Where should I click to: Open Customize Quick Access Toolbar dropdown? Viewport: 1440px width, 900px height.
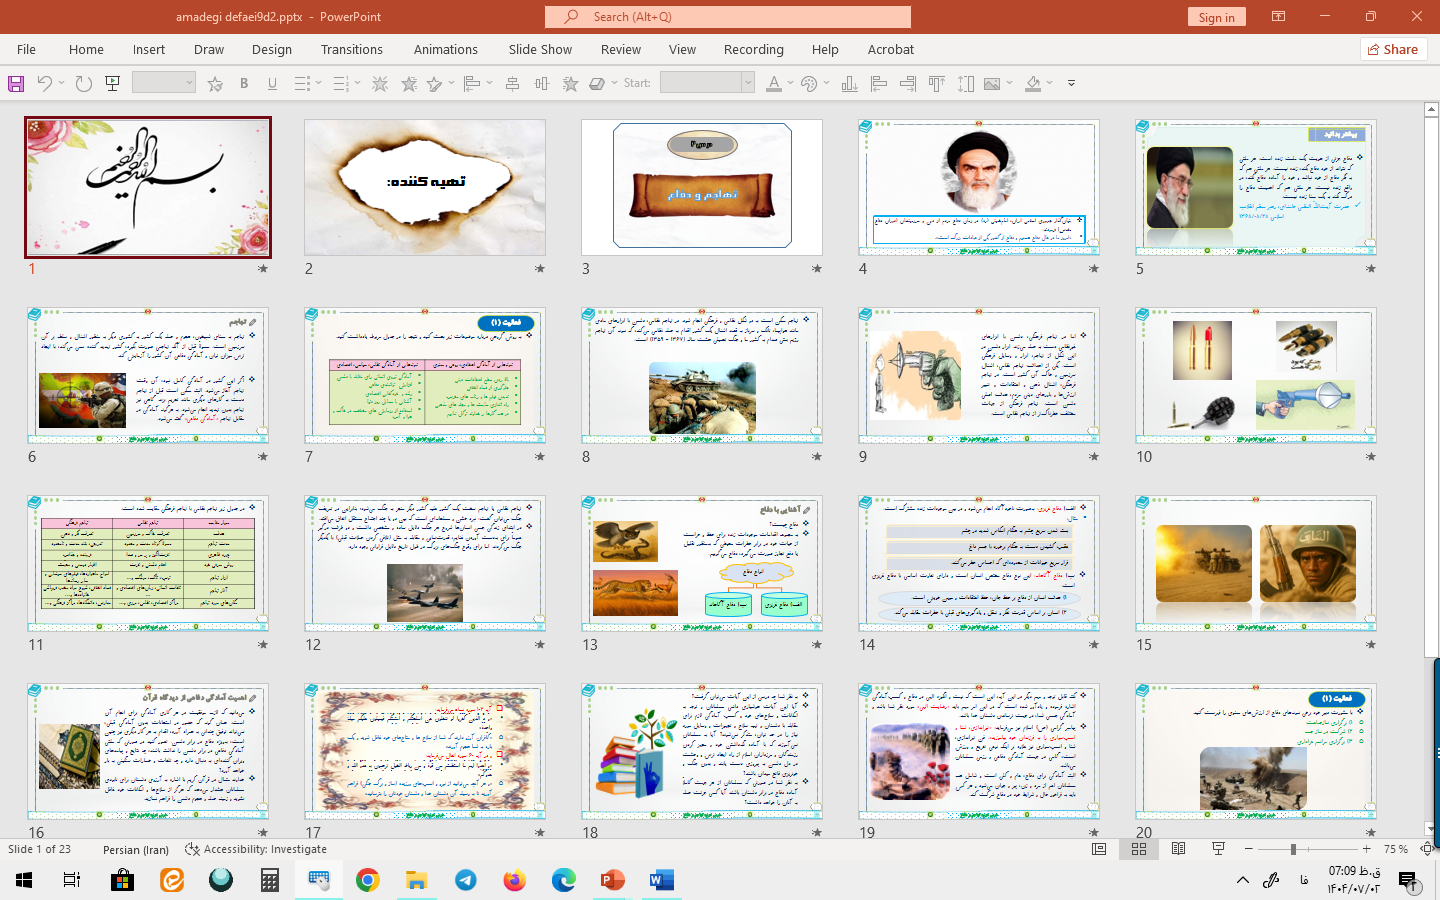(x=1071, y=84)
